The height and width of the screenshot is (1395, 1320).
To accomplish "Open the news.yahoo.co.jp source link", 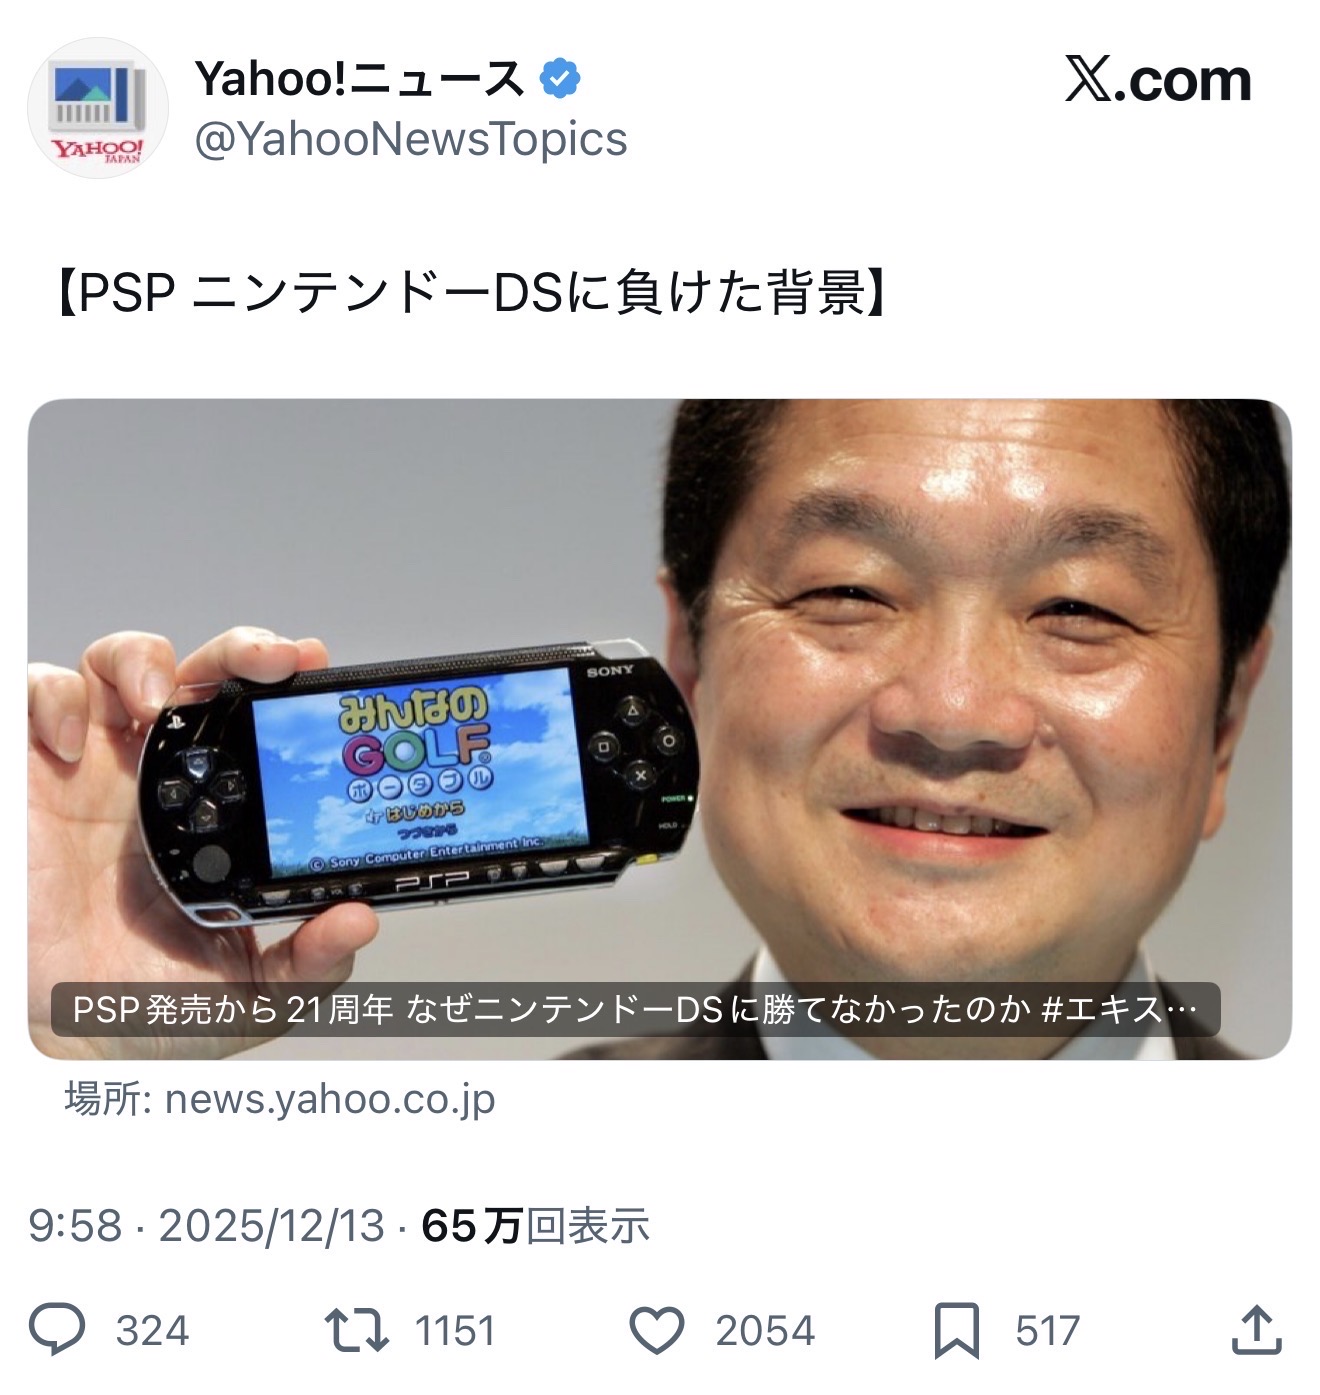I will (280, 1099).
